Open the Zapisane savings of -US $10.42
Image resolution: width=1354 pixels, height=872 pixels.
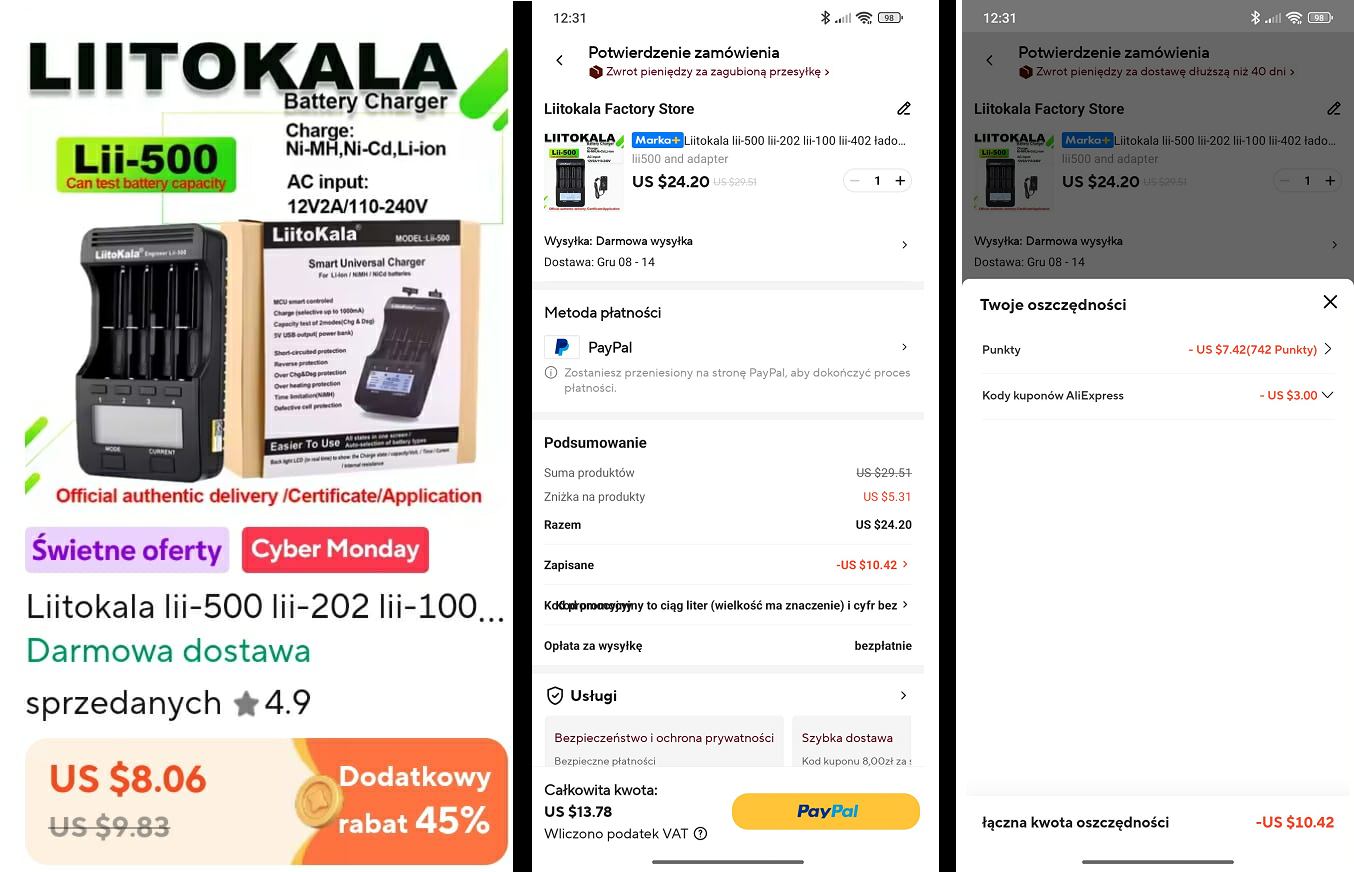tap(728, 565)
